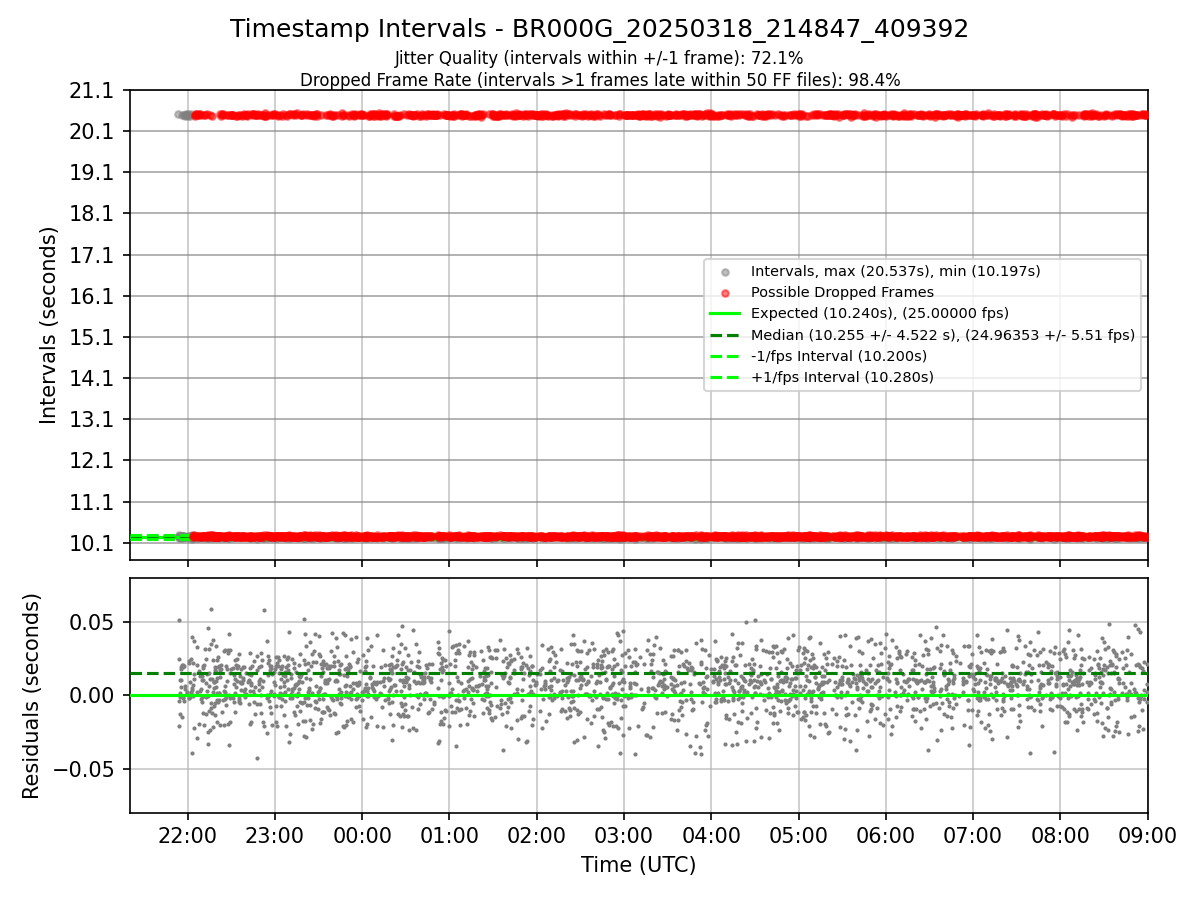Screen dimensions: 1200x900
Task: Click the 01:00 x-axis tick label
Action: 449,836
